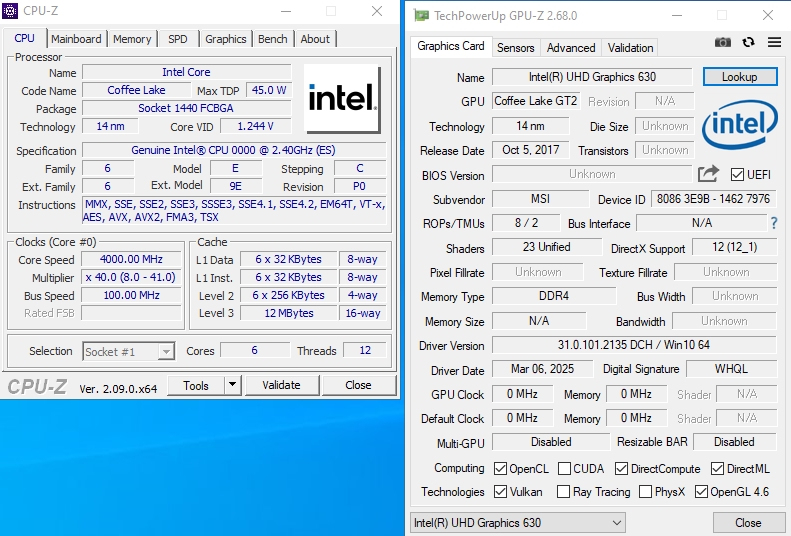Select the Graphics Card tab in GPU-Z

[451, 46]
